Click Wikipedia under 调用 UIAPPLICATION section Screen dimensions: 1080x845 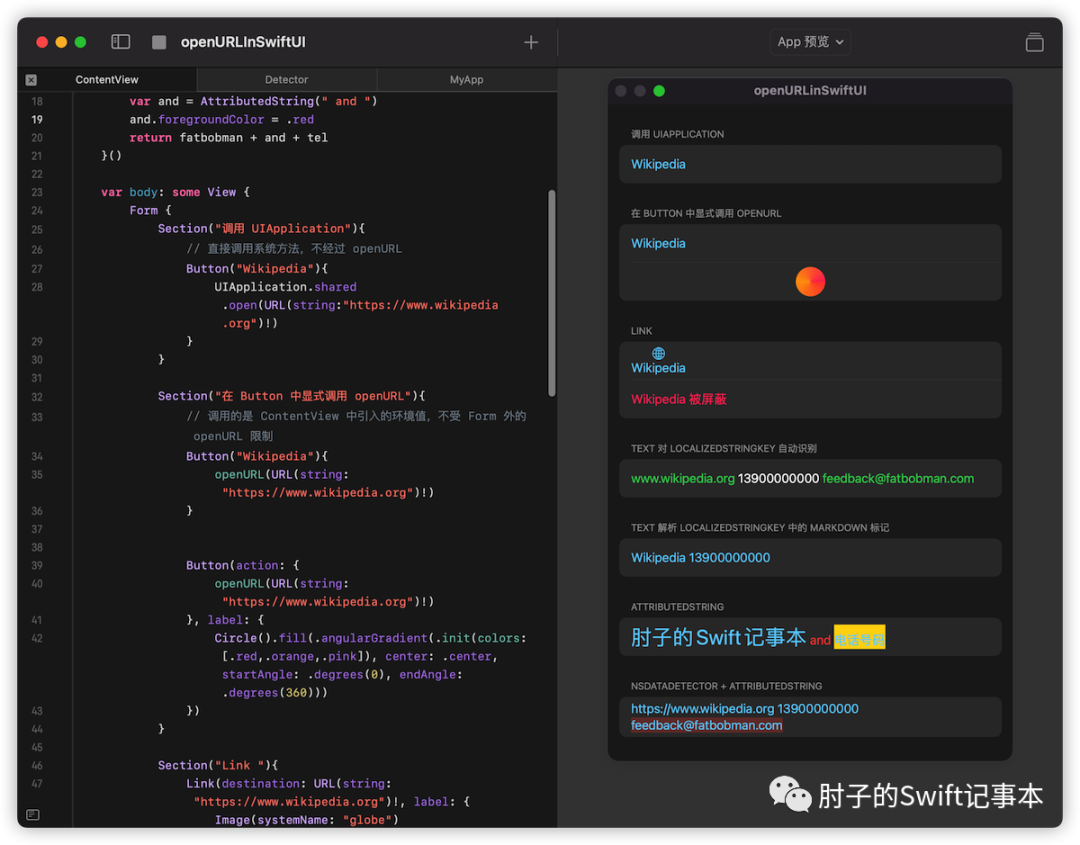point(658,165)
